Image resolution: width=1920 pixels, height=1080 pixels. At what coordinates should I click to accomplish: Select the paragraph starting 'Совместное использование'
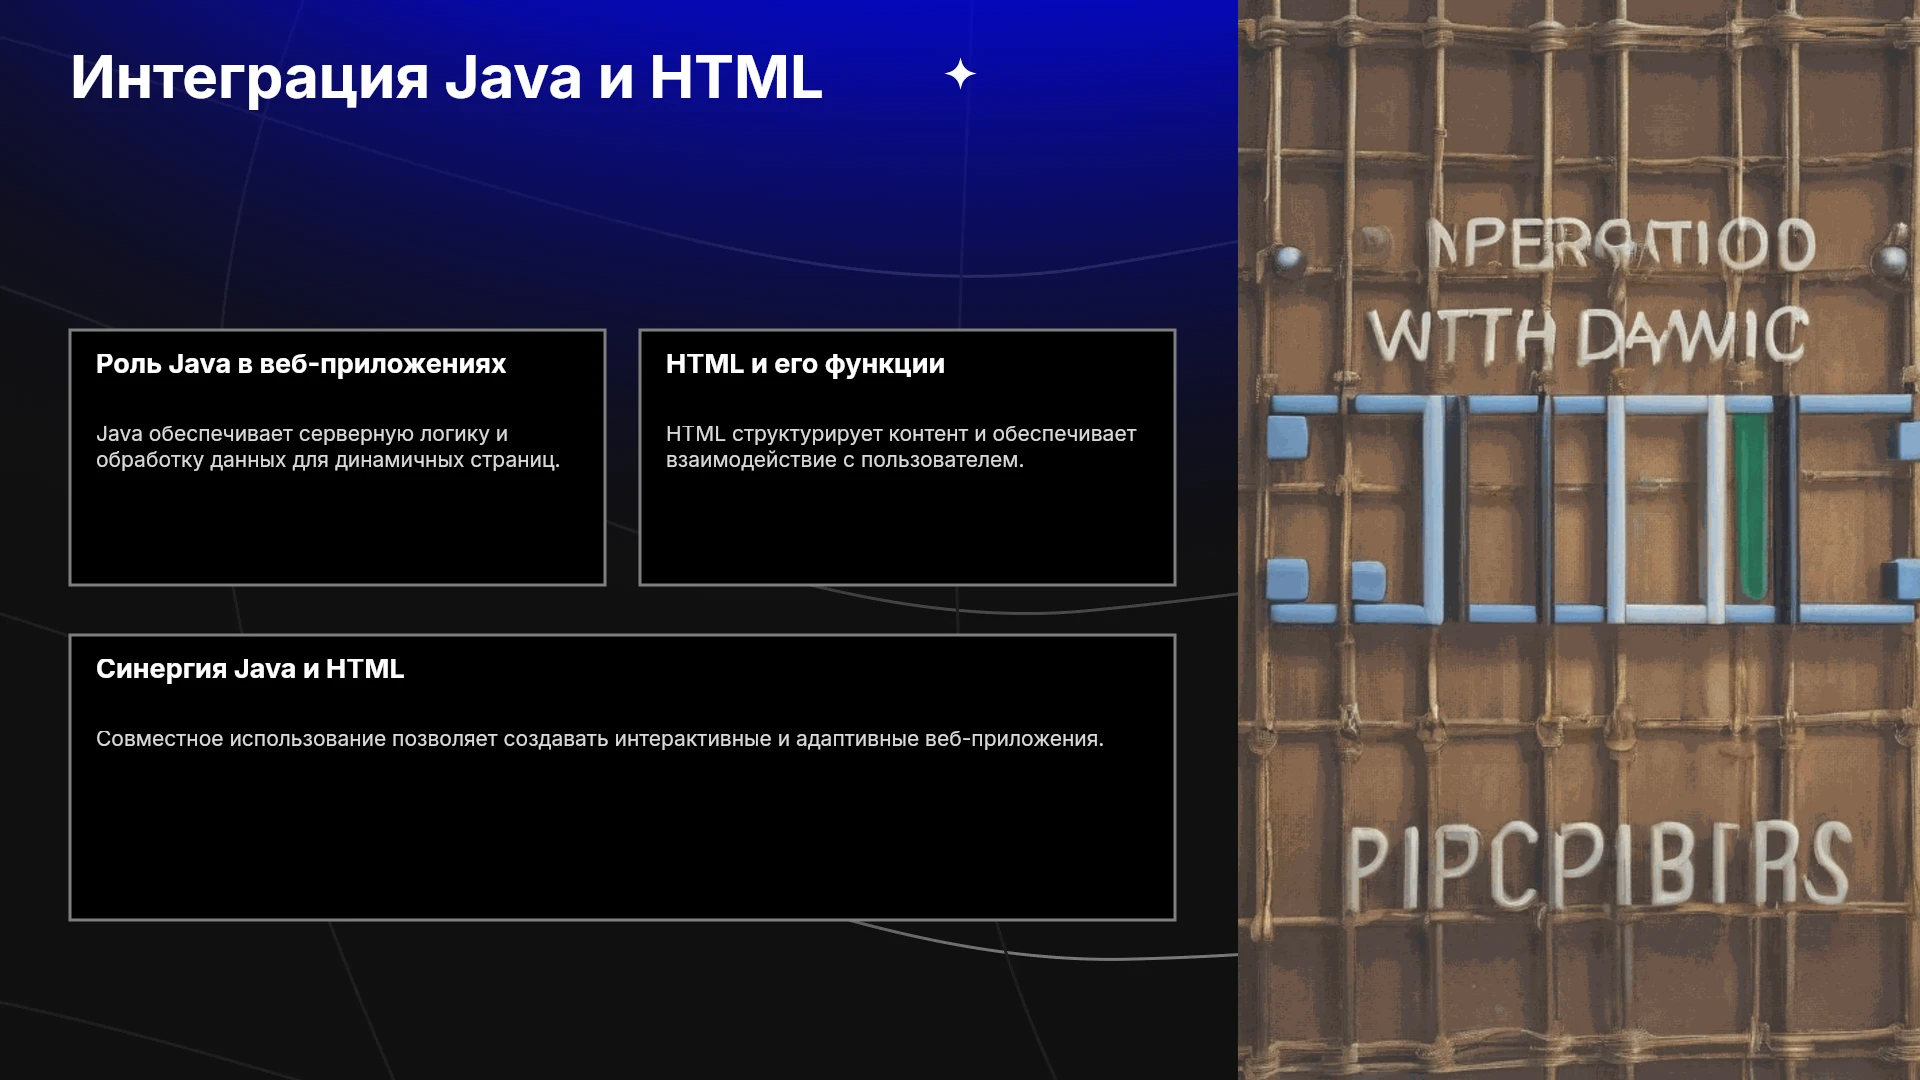pyautogui.click(x=600, y=739)
